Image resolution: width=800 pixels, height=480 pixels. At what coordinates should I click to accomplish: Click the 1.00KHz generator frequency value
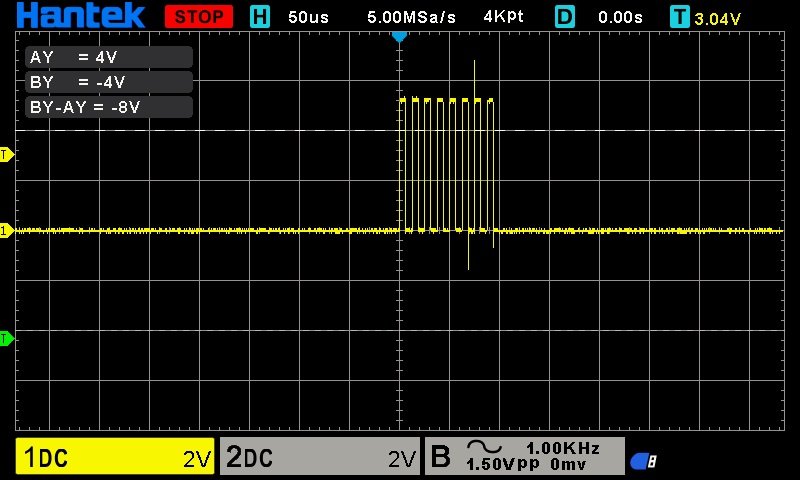point(563,448)
